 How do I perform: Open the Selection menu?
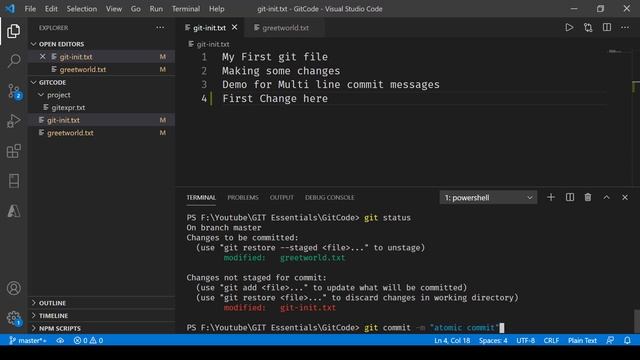point(82,9)
